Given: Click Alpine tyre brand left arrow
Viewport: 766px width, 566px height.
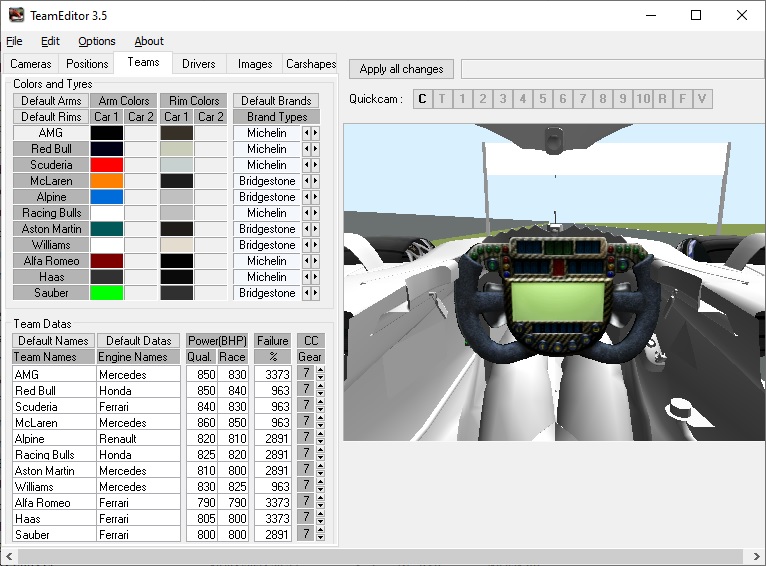Looking at the screenshot, I should 306,197.
